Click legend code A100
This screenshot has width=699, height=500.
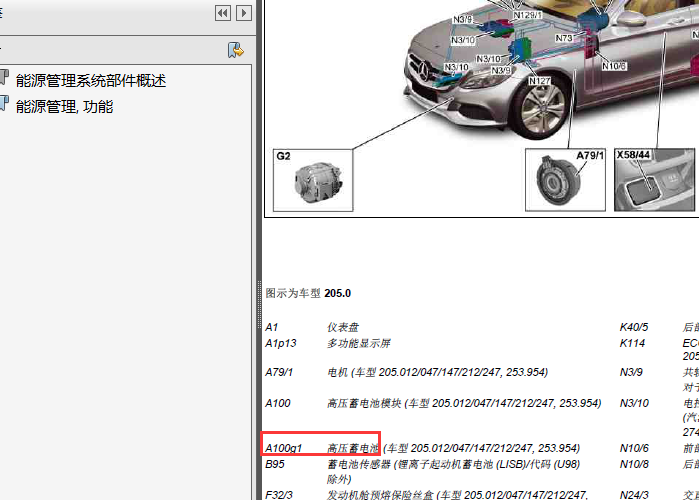(x=278, y=403)
